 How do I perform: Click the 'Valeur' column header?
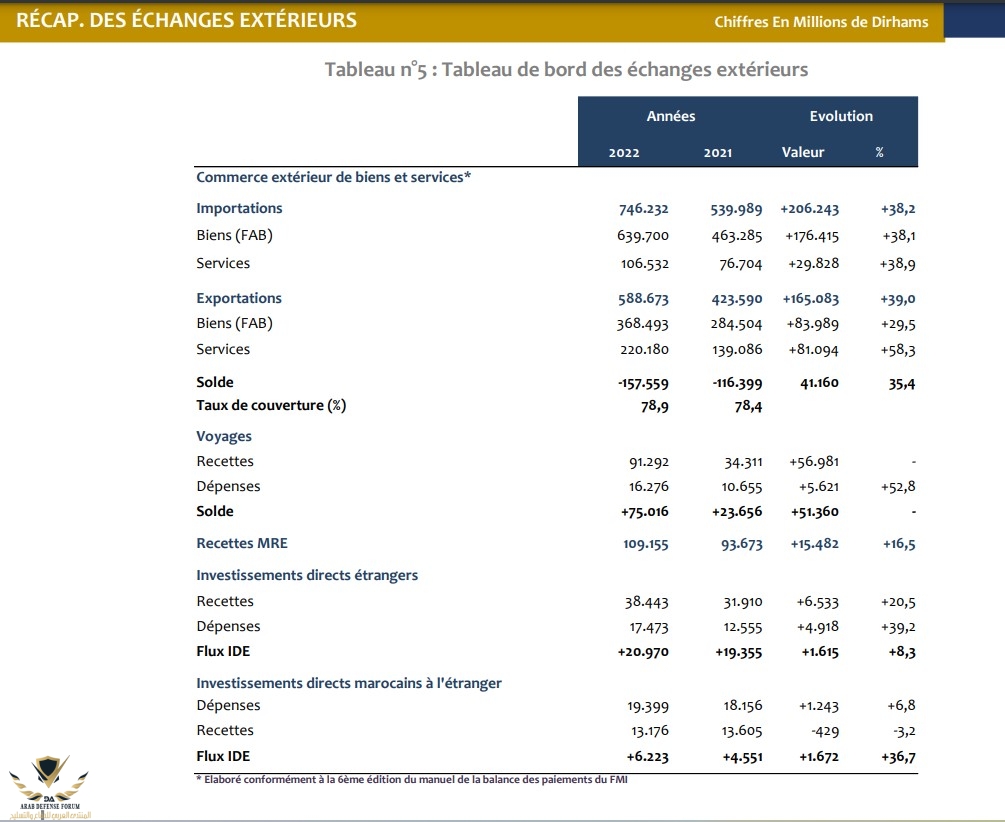pos(803,153)
